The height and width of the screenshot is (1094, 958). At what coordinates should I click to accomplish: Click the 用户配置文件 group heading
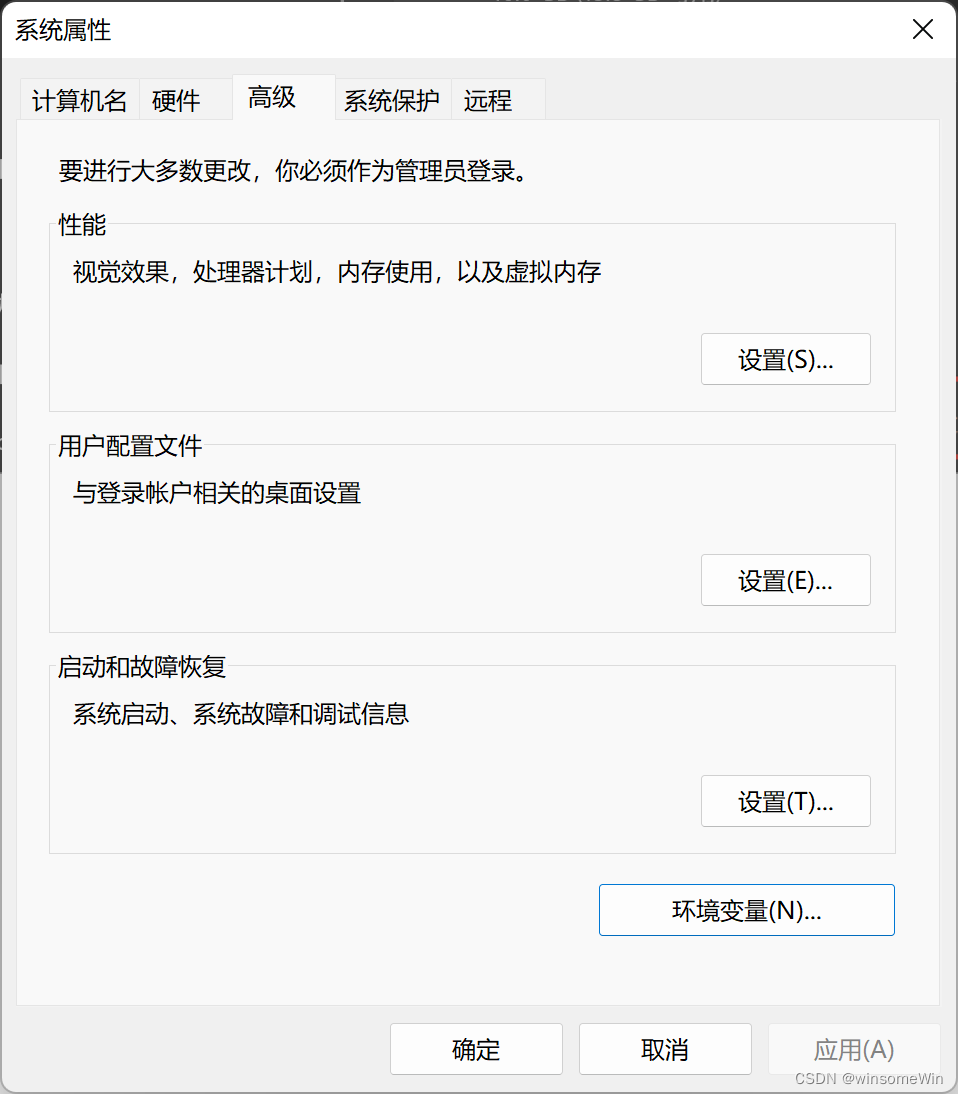(130, 446)
